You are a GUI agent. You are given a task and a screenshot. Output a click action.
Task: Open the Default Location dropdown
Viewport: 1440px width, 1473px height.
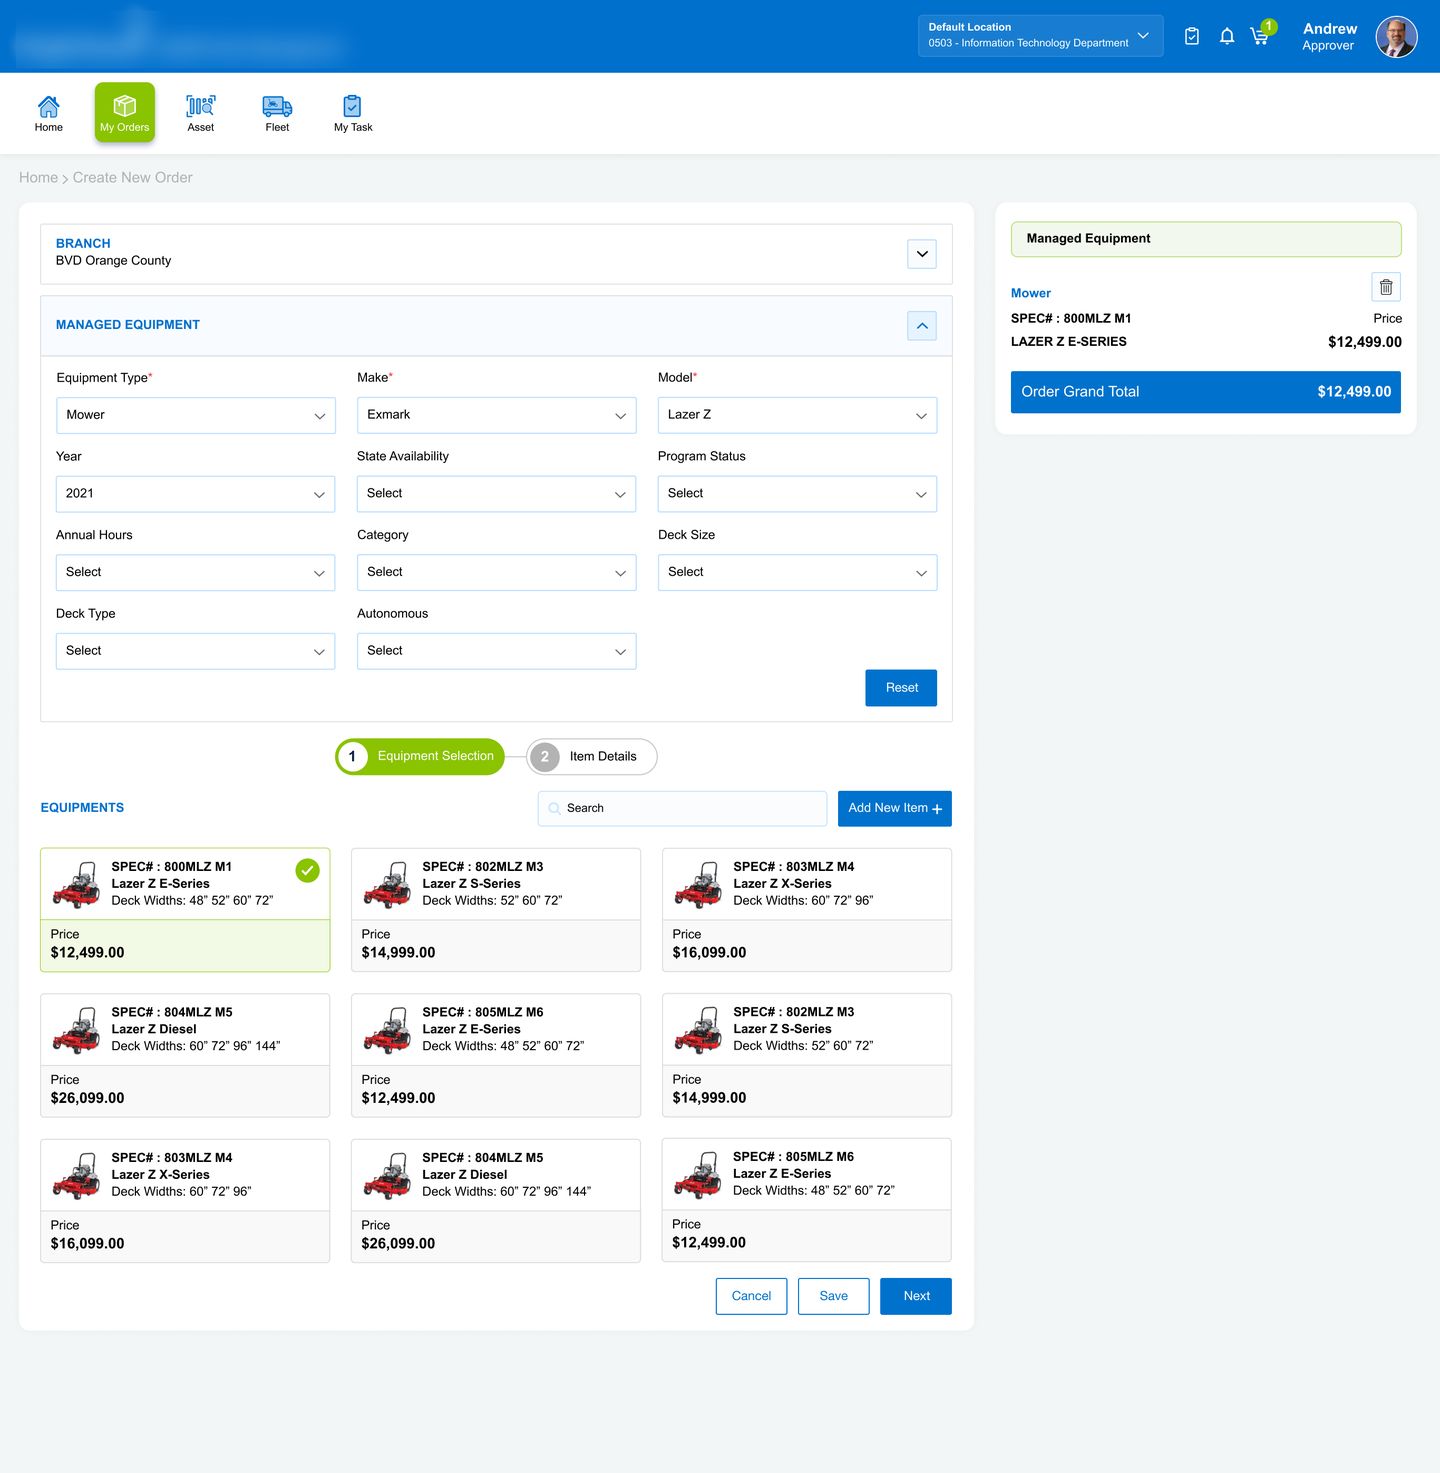(1041, 36)
